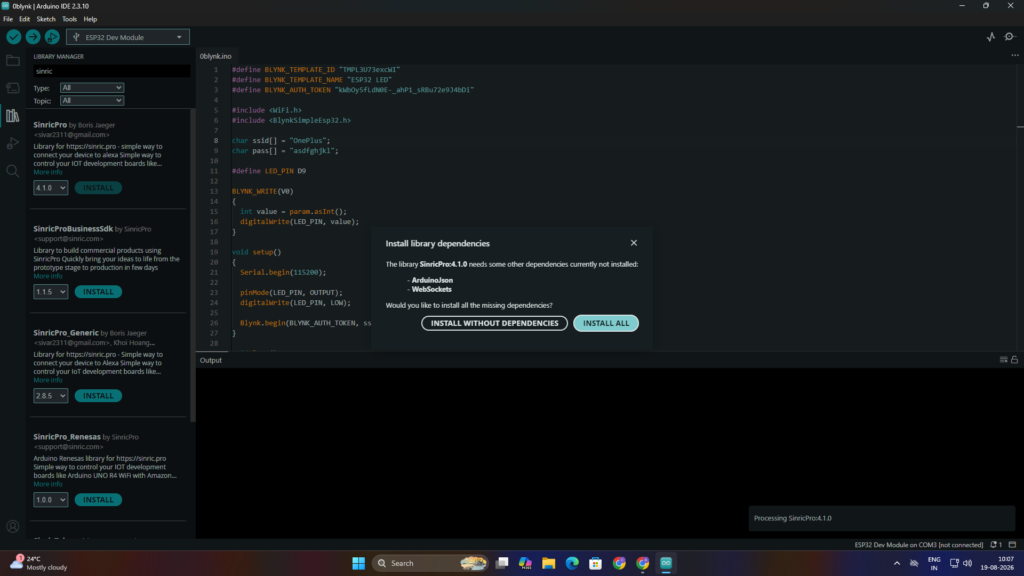This screenshot has height=576, width=1024.
Task: Click the volume icon in system tray
Action: [x=967, y=563]
